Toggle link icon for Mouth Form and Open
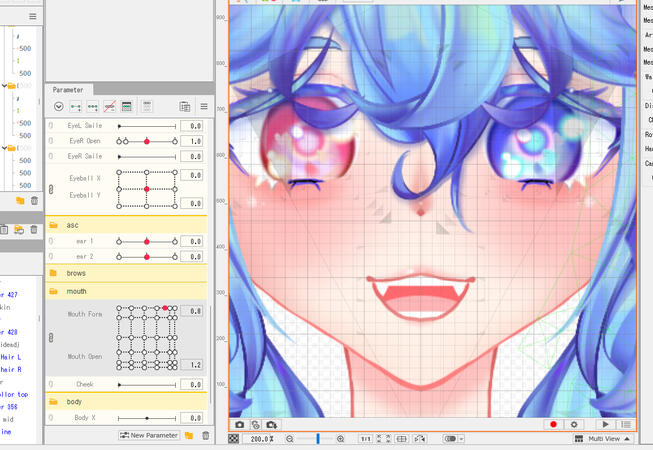This screenshot has width=653, height=450. (52, 338)
